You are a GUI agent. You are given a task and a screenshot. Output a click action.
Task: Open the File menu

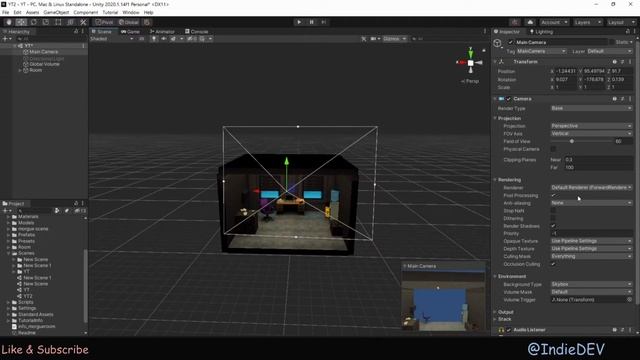point(6,13)
